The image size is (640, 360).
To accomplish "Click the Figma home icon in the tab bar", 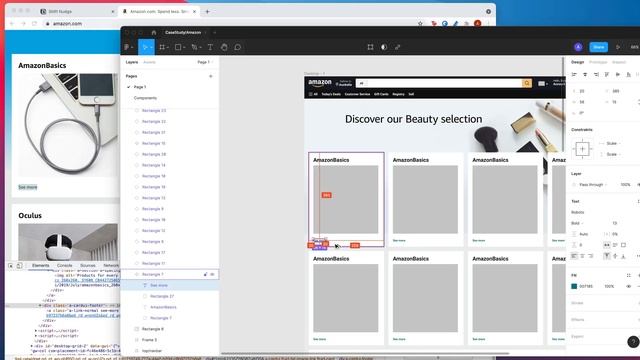I will [x=154, y=33].
